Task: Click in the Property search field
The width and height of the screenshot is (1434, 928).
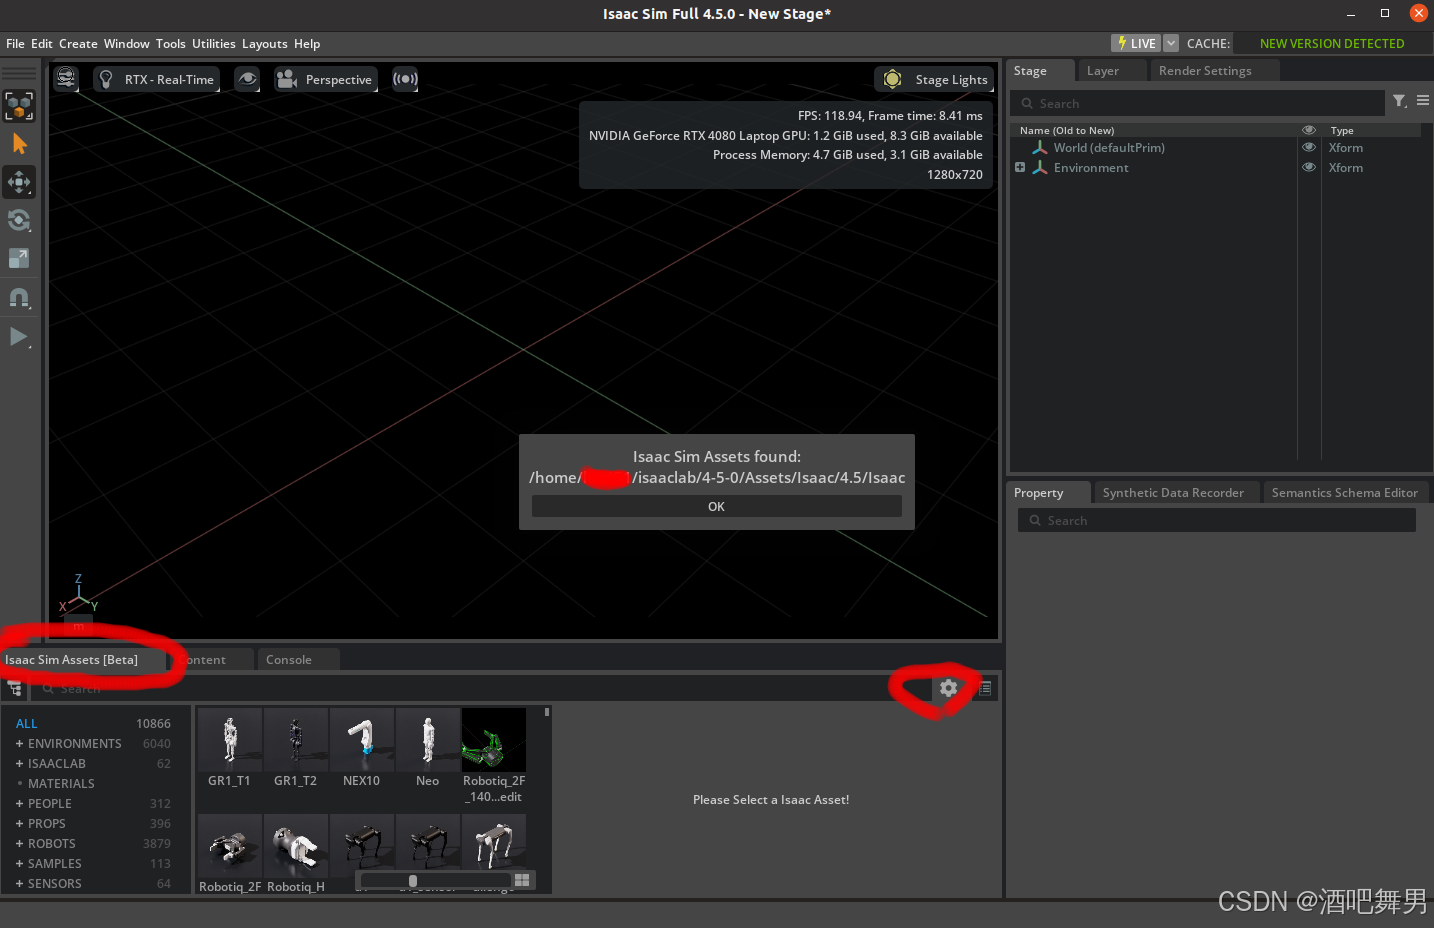Action: tap(1217, 520)
